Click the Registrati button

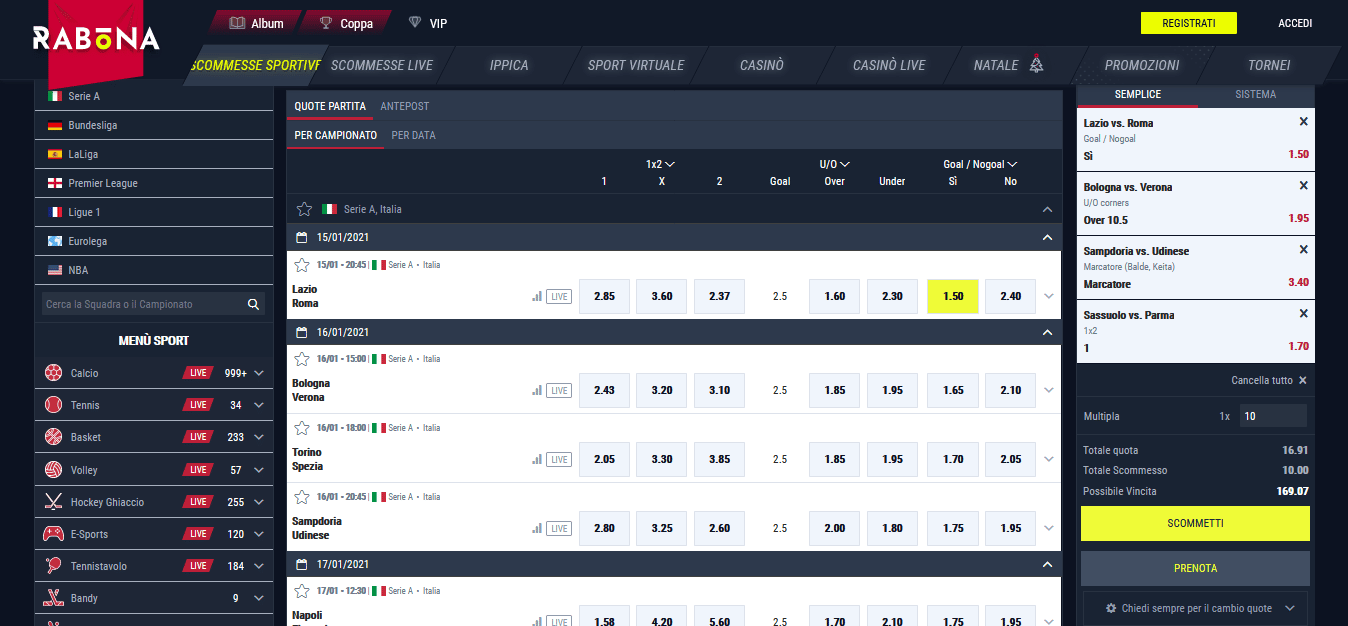click(x=1189, y=23)
